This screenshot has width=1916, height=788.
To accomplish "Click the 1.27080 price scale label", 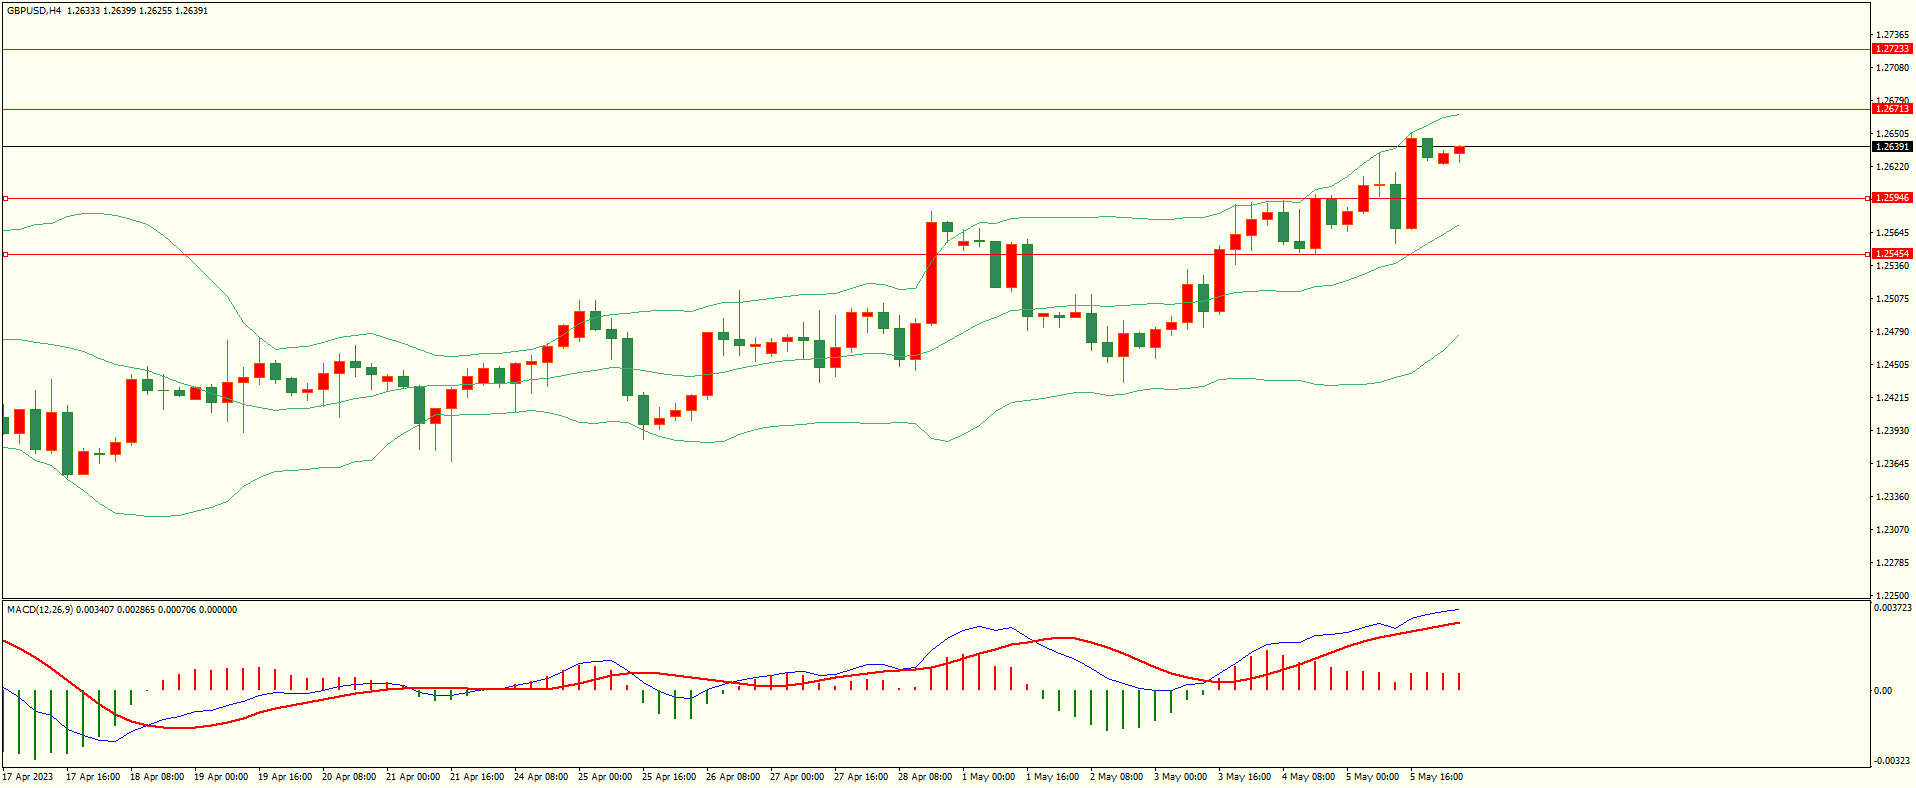I will (1892, 68).
